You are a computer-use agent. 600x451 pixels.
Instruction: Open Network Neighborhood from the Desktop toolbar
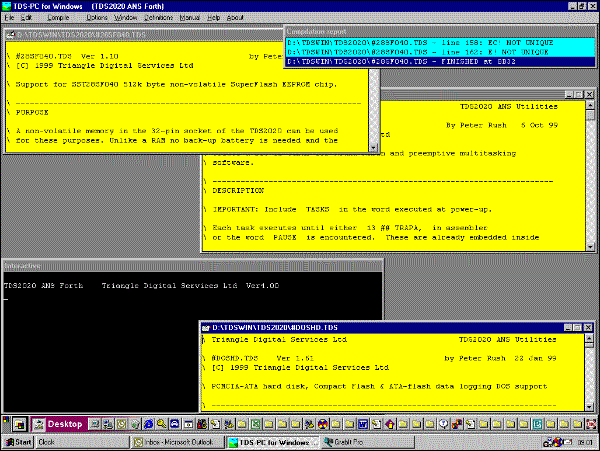pyautogui.click(x=108, y=424)
